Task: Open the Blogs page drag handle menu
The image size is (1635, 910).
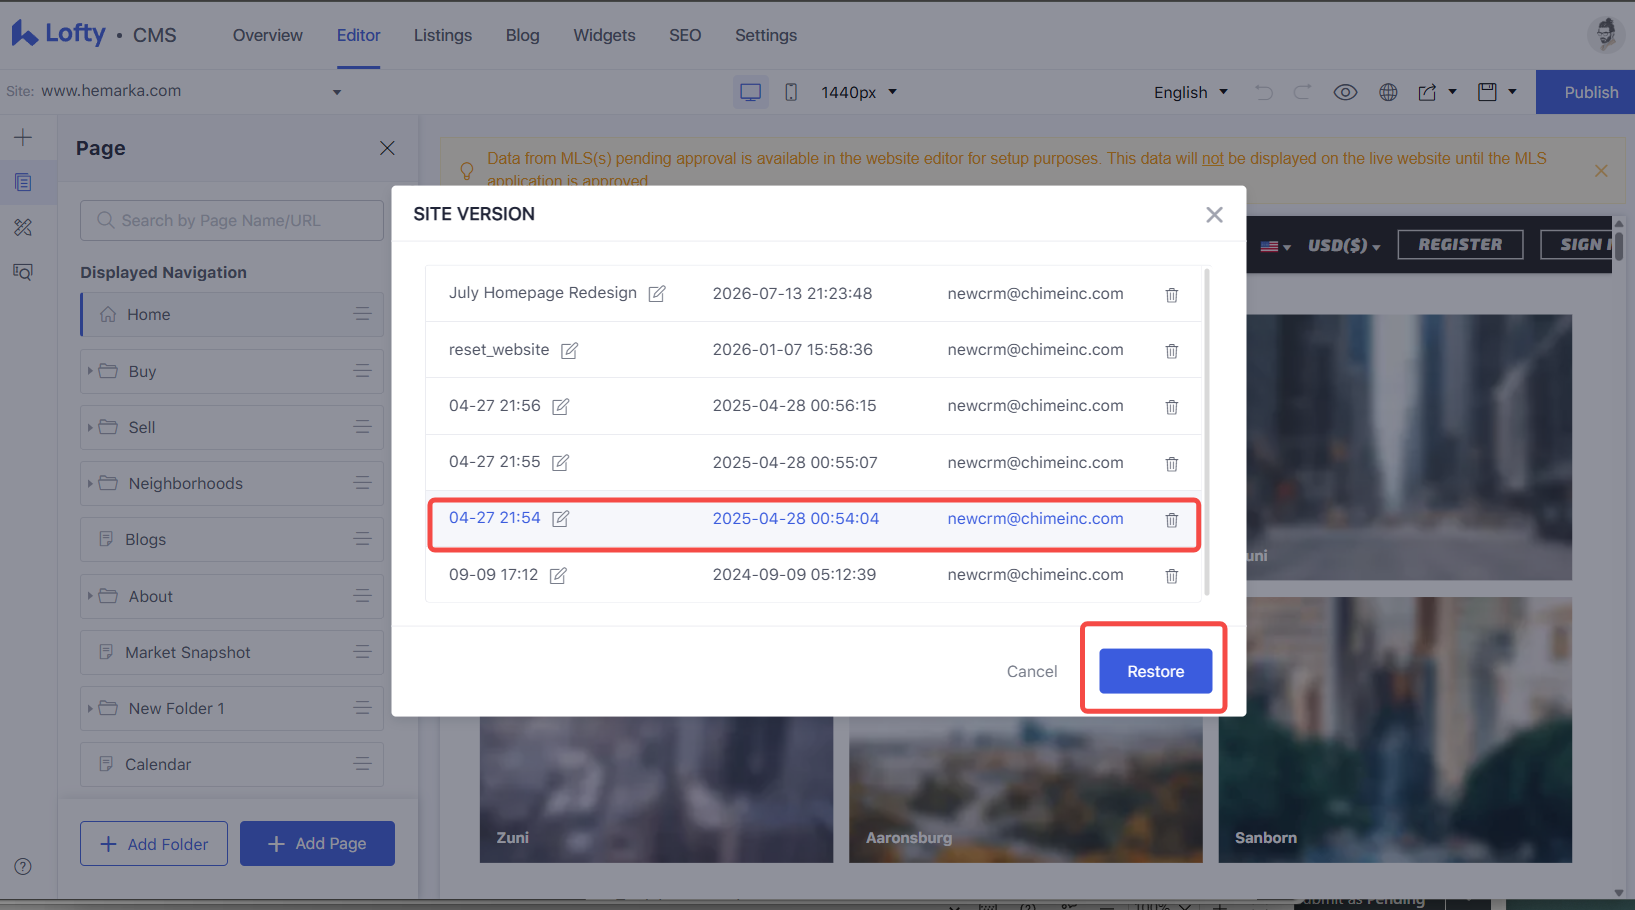Action: (x=362, y=539)
